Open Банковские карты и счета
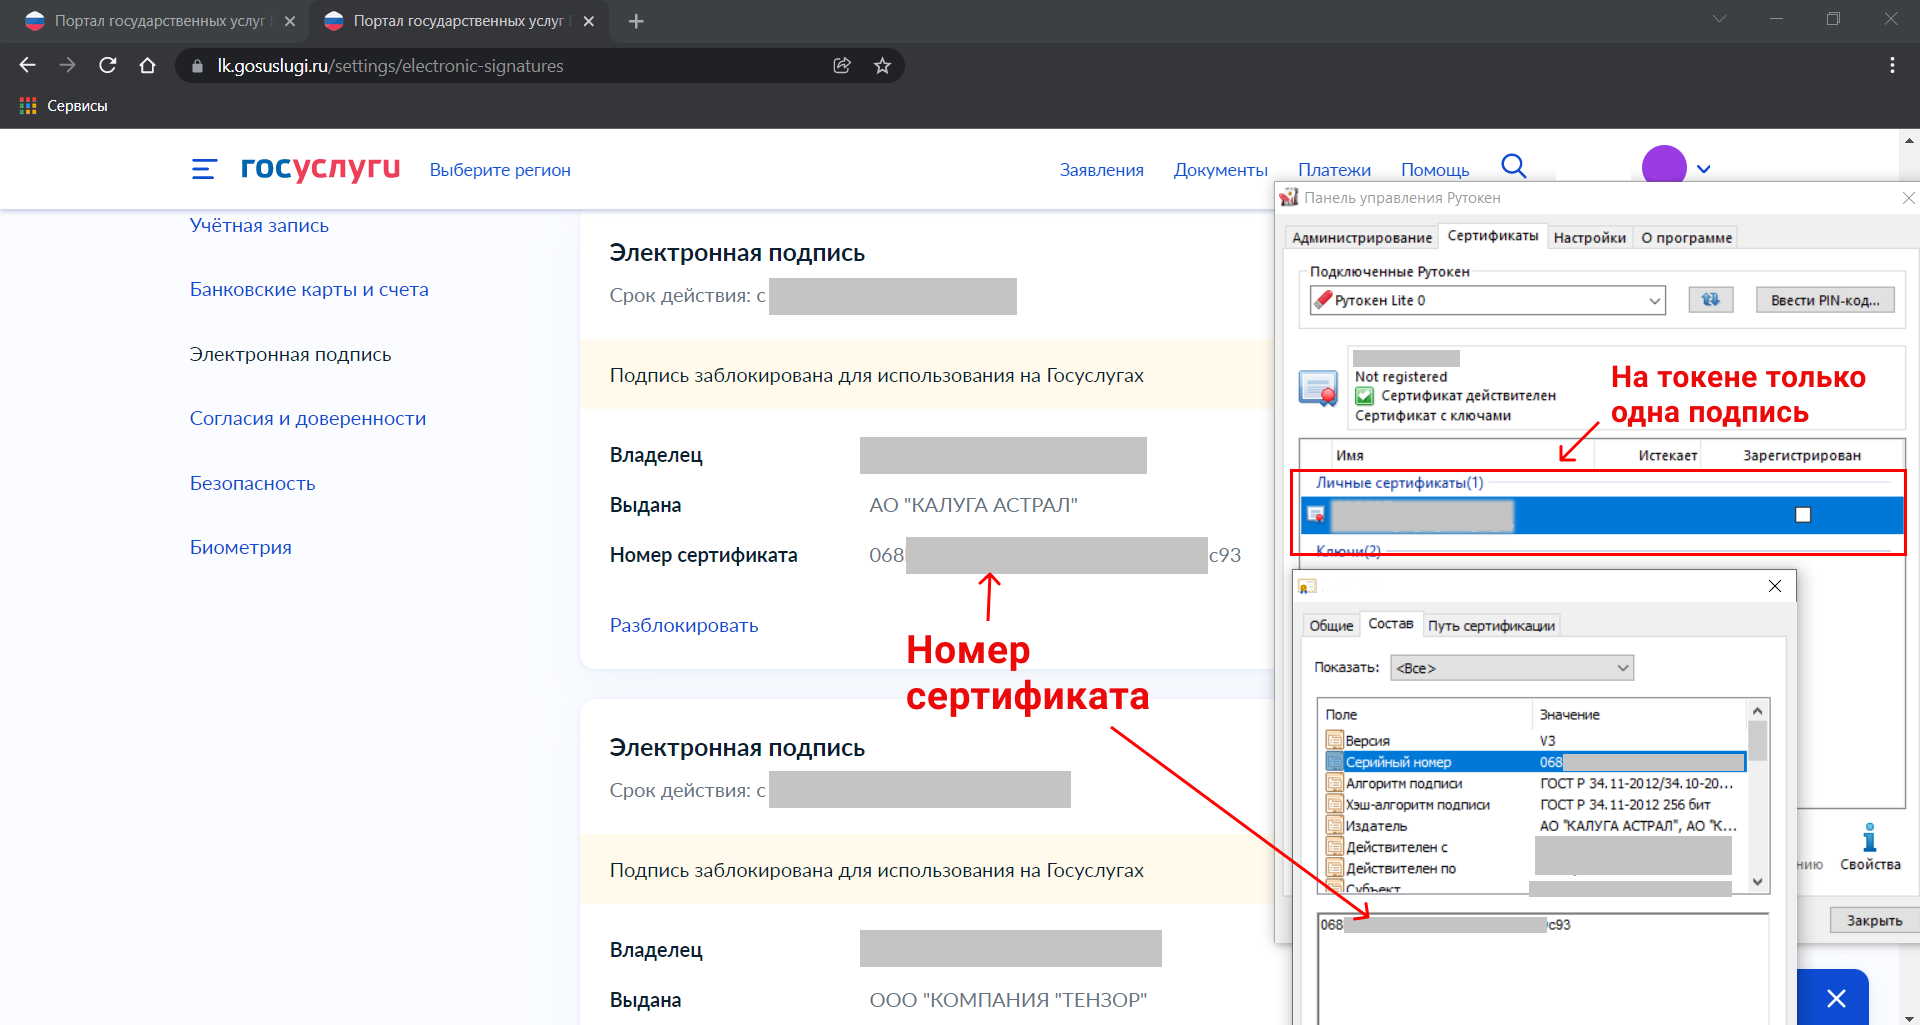 309,289
